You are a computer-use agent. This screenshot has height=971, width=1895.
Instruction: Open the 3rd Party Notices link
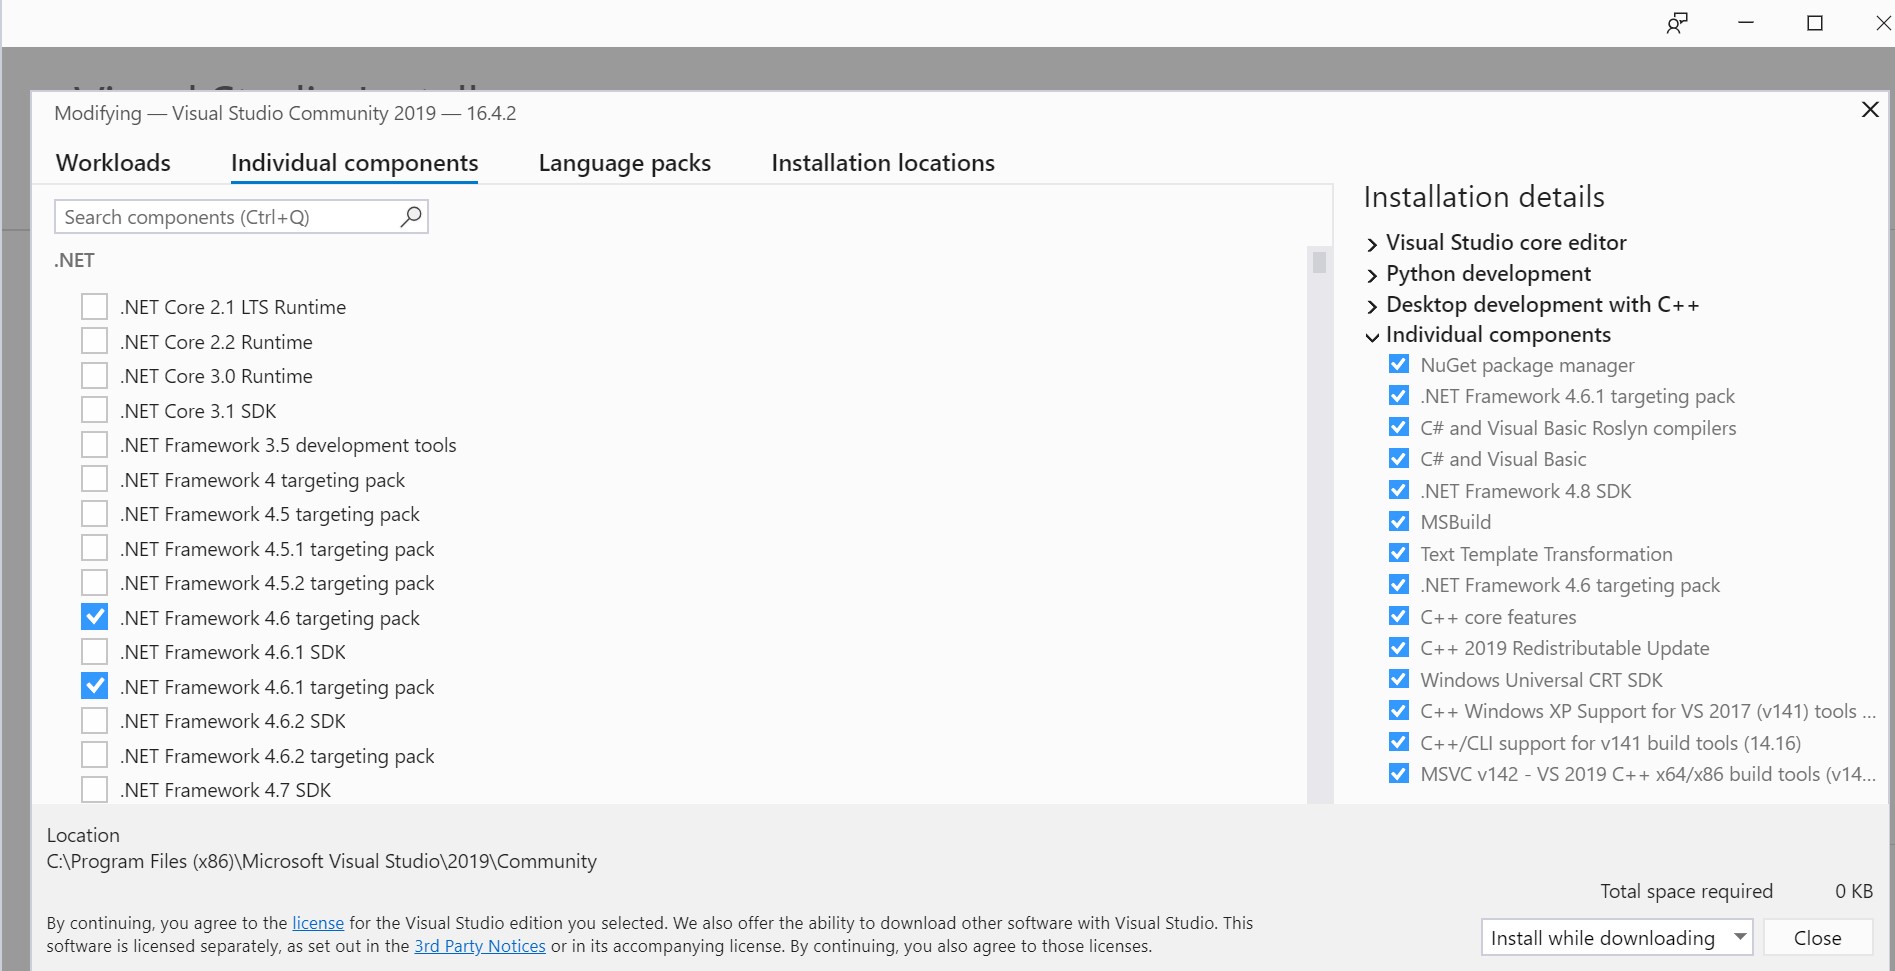(x=480, y=946)
